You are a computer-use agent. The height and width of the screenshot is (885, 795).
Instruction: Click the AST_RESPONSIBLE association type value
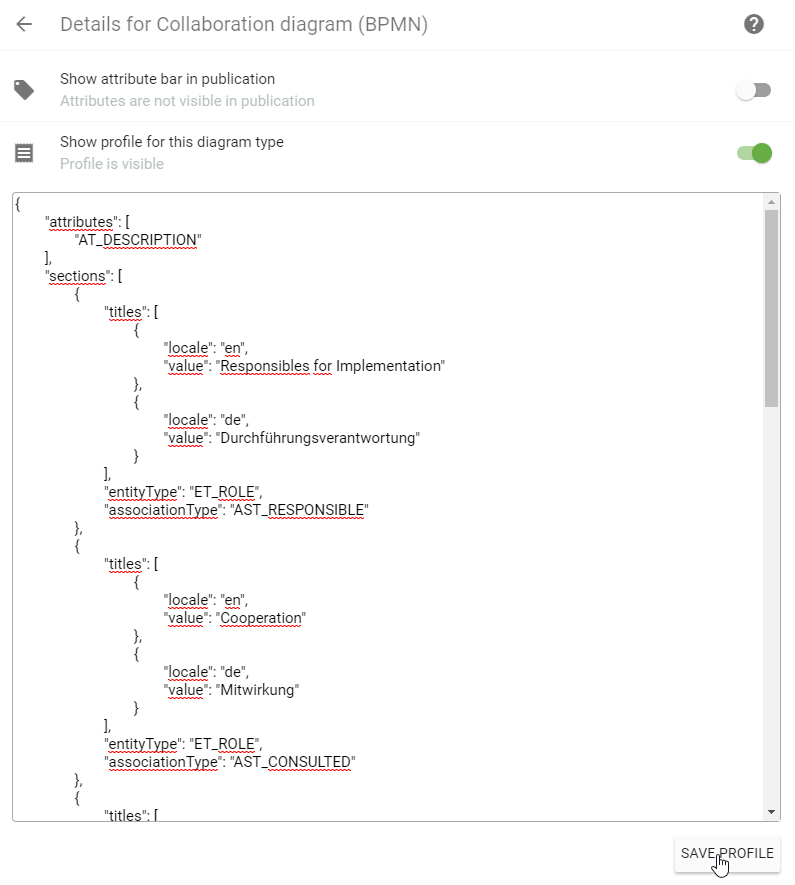coord(298,510)
